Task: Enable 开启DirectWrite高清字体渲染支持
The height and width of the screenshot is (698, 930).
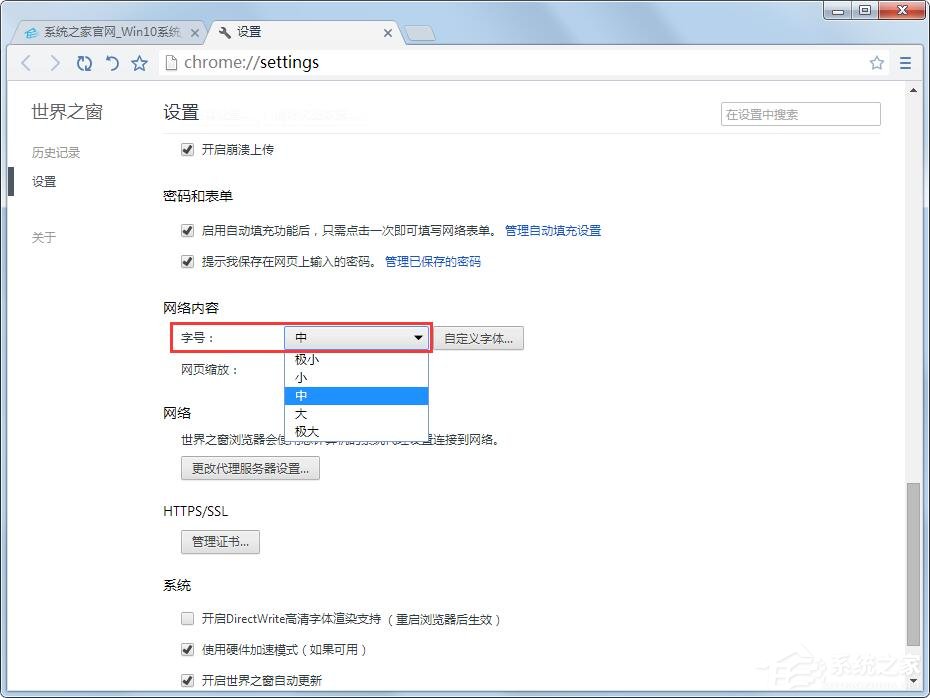Action: tap(187, 618)
